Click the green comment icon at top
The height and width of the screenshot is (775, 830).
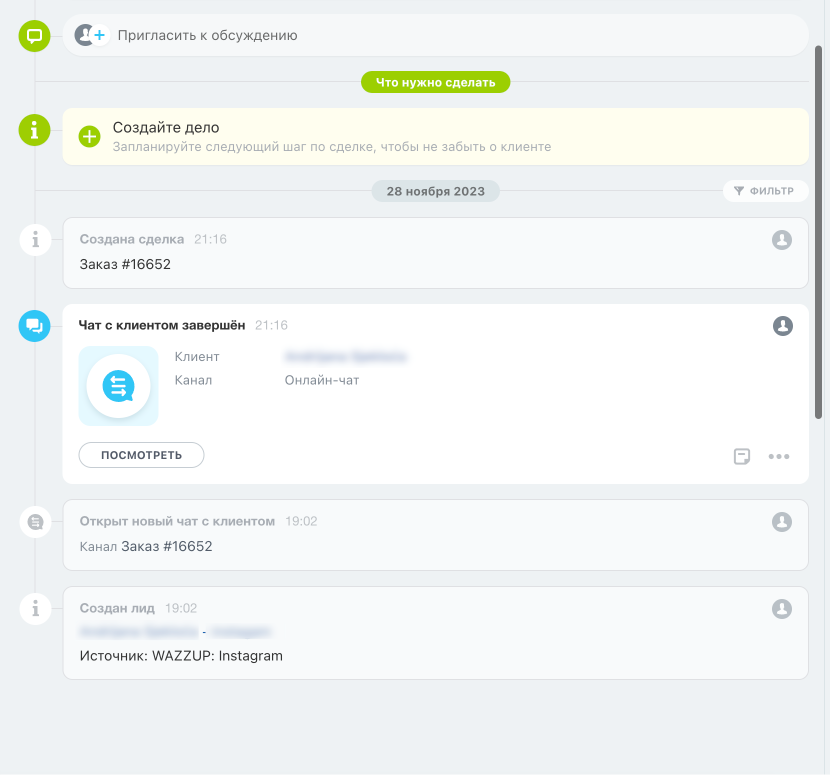click(x=35, y=36)
